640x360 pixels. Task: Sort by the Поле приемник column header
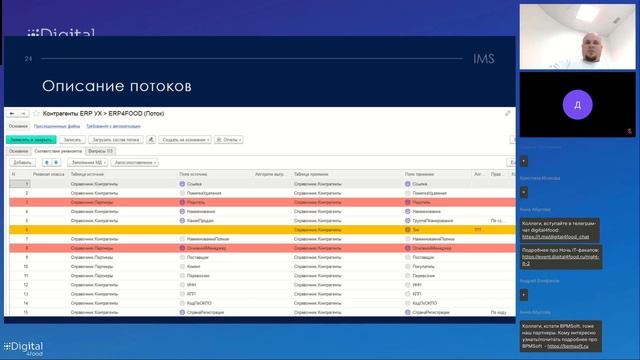click(419, 174)
